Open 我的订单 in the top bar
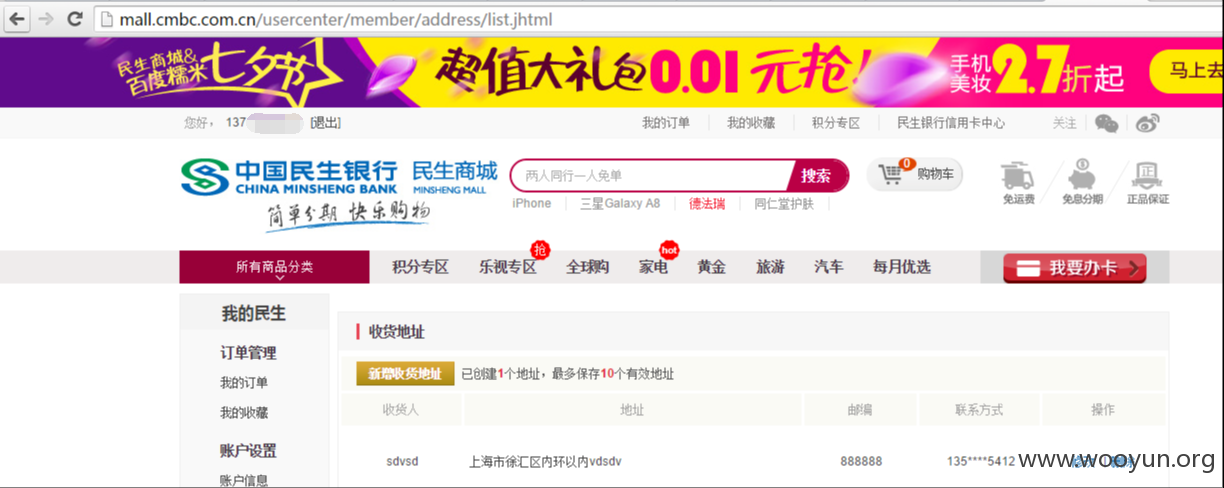This screenshot has width=1224, height=488. tap(666, 123)
